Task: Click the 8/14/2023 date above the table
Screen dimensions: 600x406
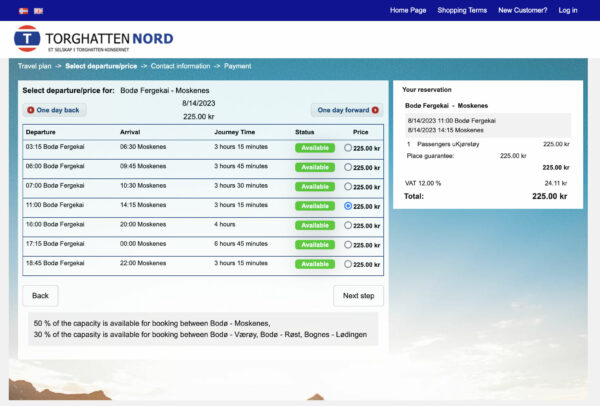Action: pos(199,103)
